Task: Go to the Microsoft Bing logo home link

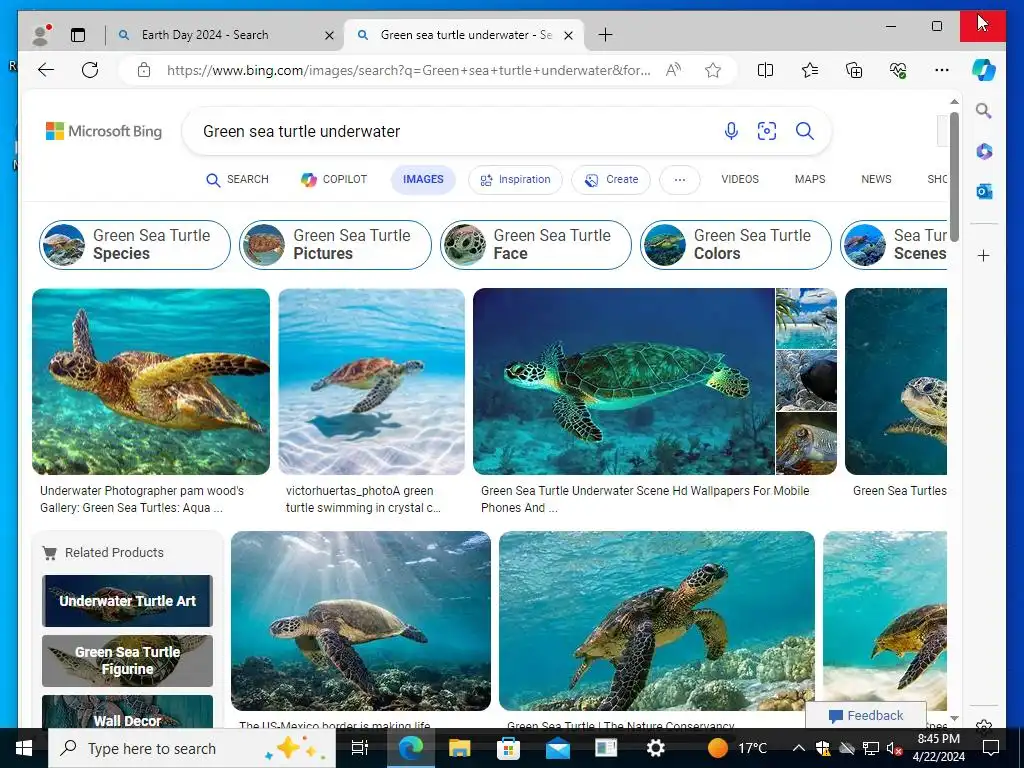Action: click(x=104, y=131)
